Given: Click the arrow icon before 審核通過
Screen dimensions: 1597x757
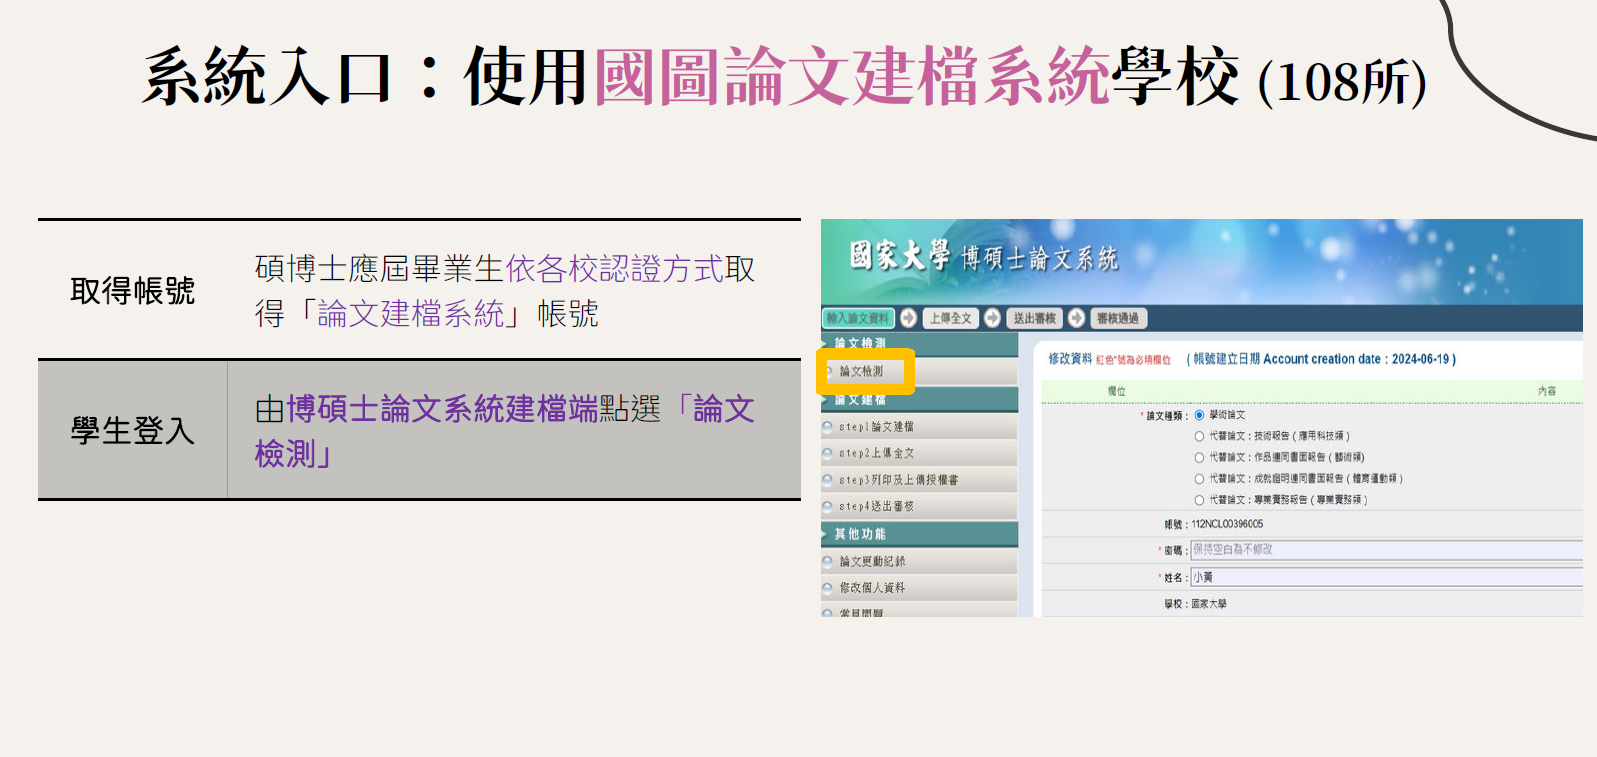Looking at the screenshot, I should click(x=1076, y=318).
